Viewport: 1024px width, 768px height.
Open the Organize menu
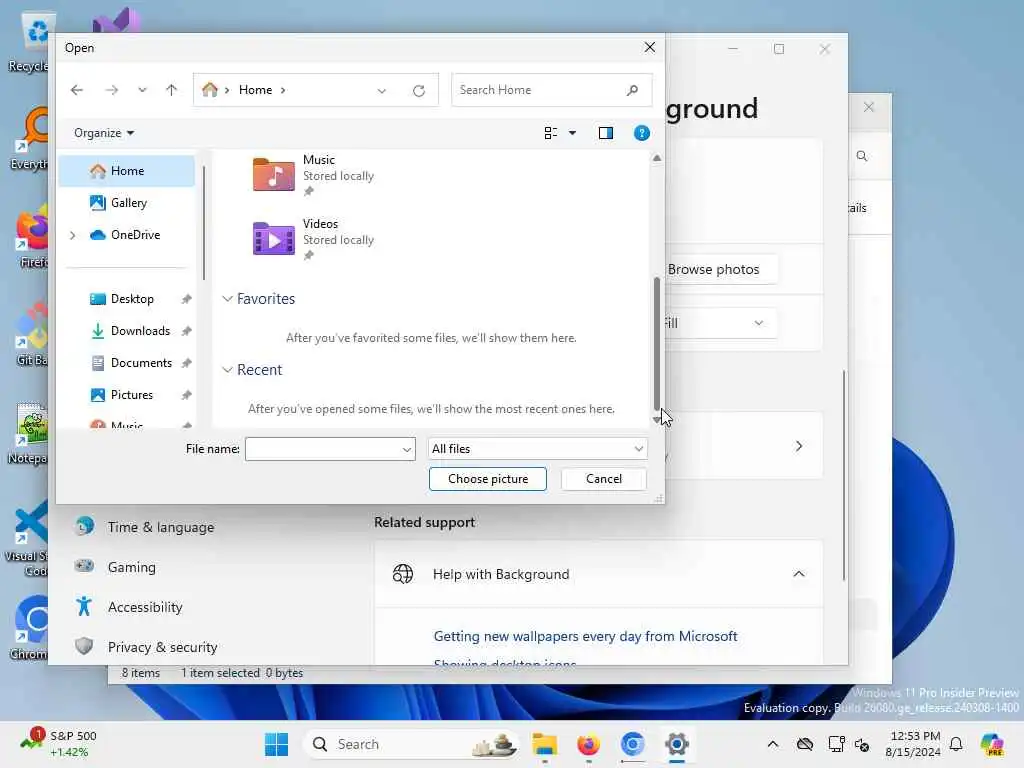pyautogui.click(x=104, y=133)
